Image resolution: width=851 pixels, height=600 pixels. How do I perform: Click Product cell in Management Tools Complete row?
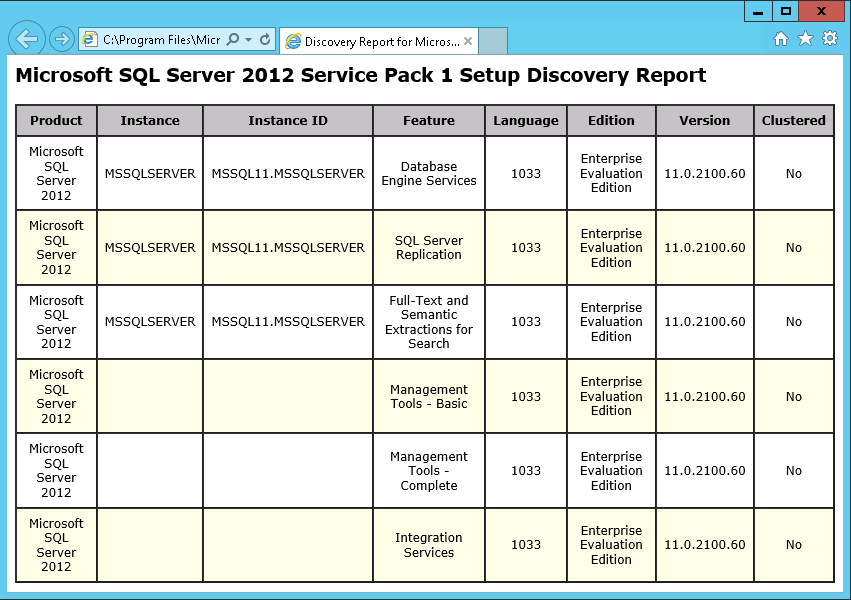click(x=56, y=470)
